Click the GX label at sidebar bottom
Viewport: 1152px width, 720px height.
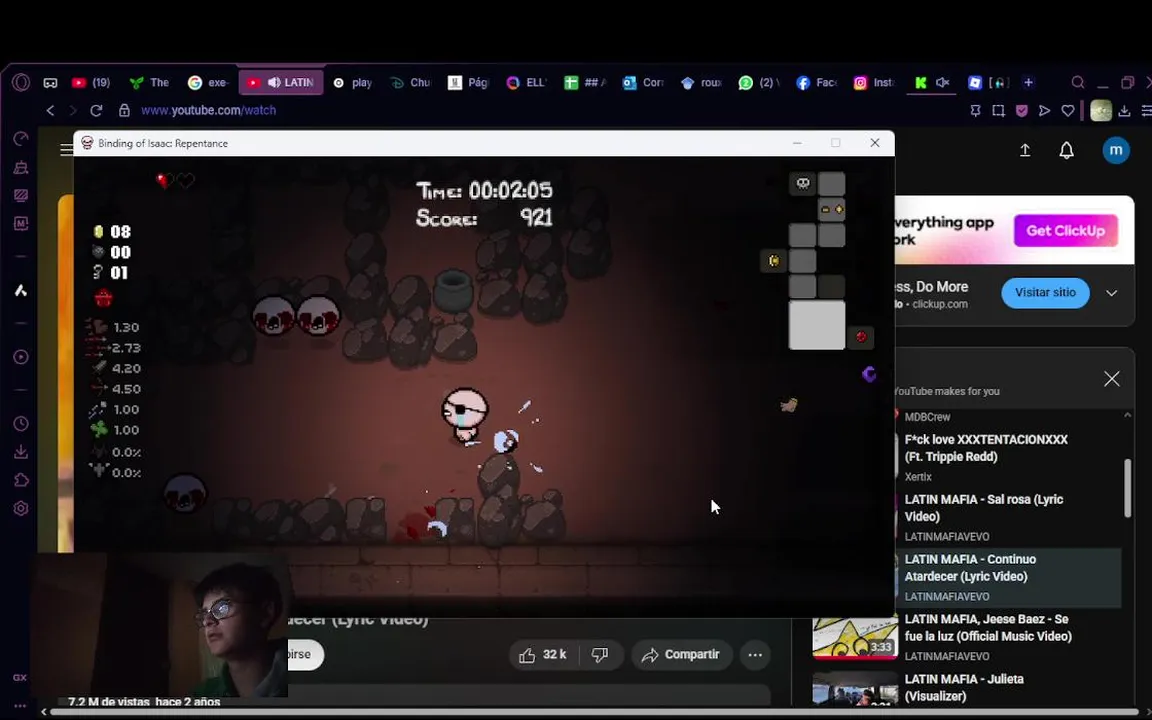click(x=20, y=677)
